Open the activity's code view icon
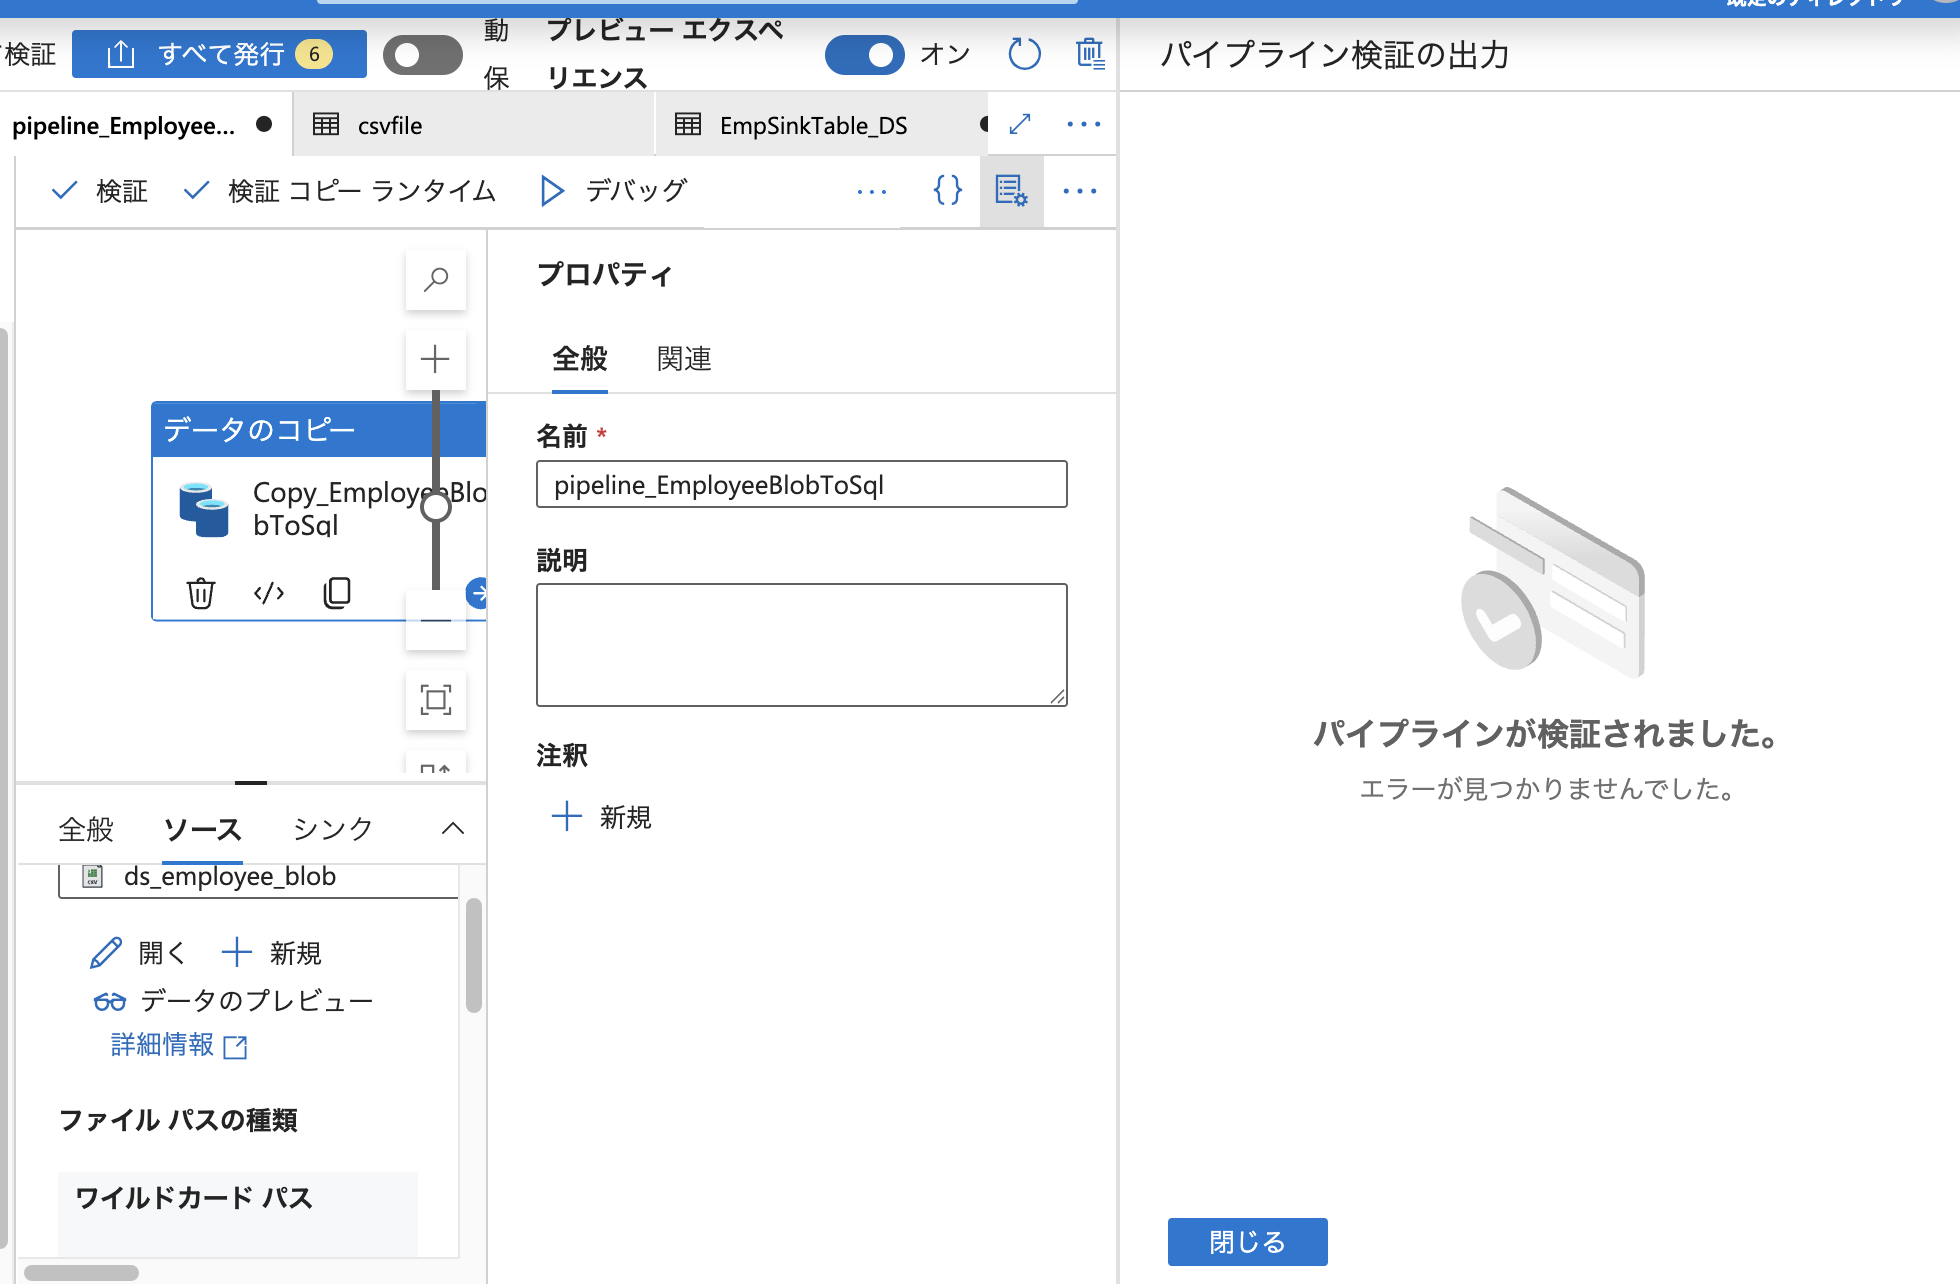This screenshot has width=1960, height=1284. point(268,592)
